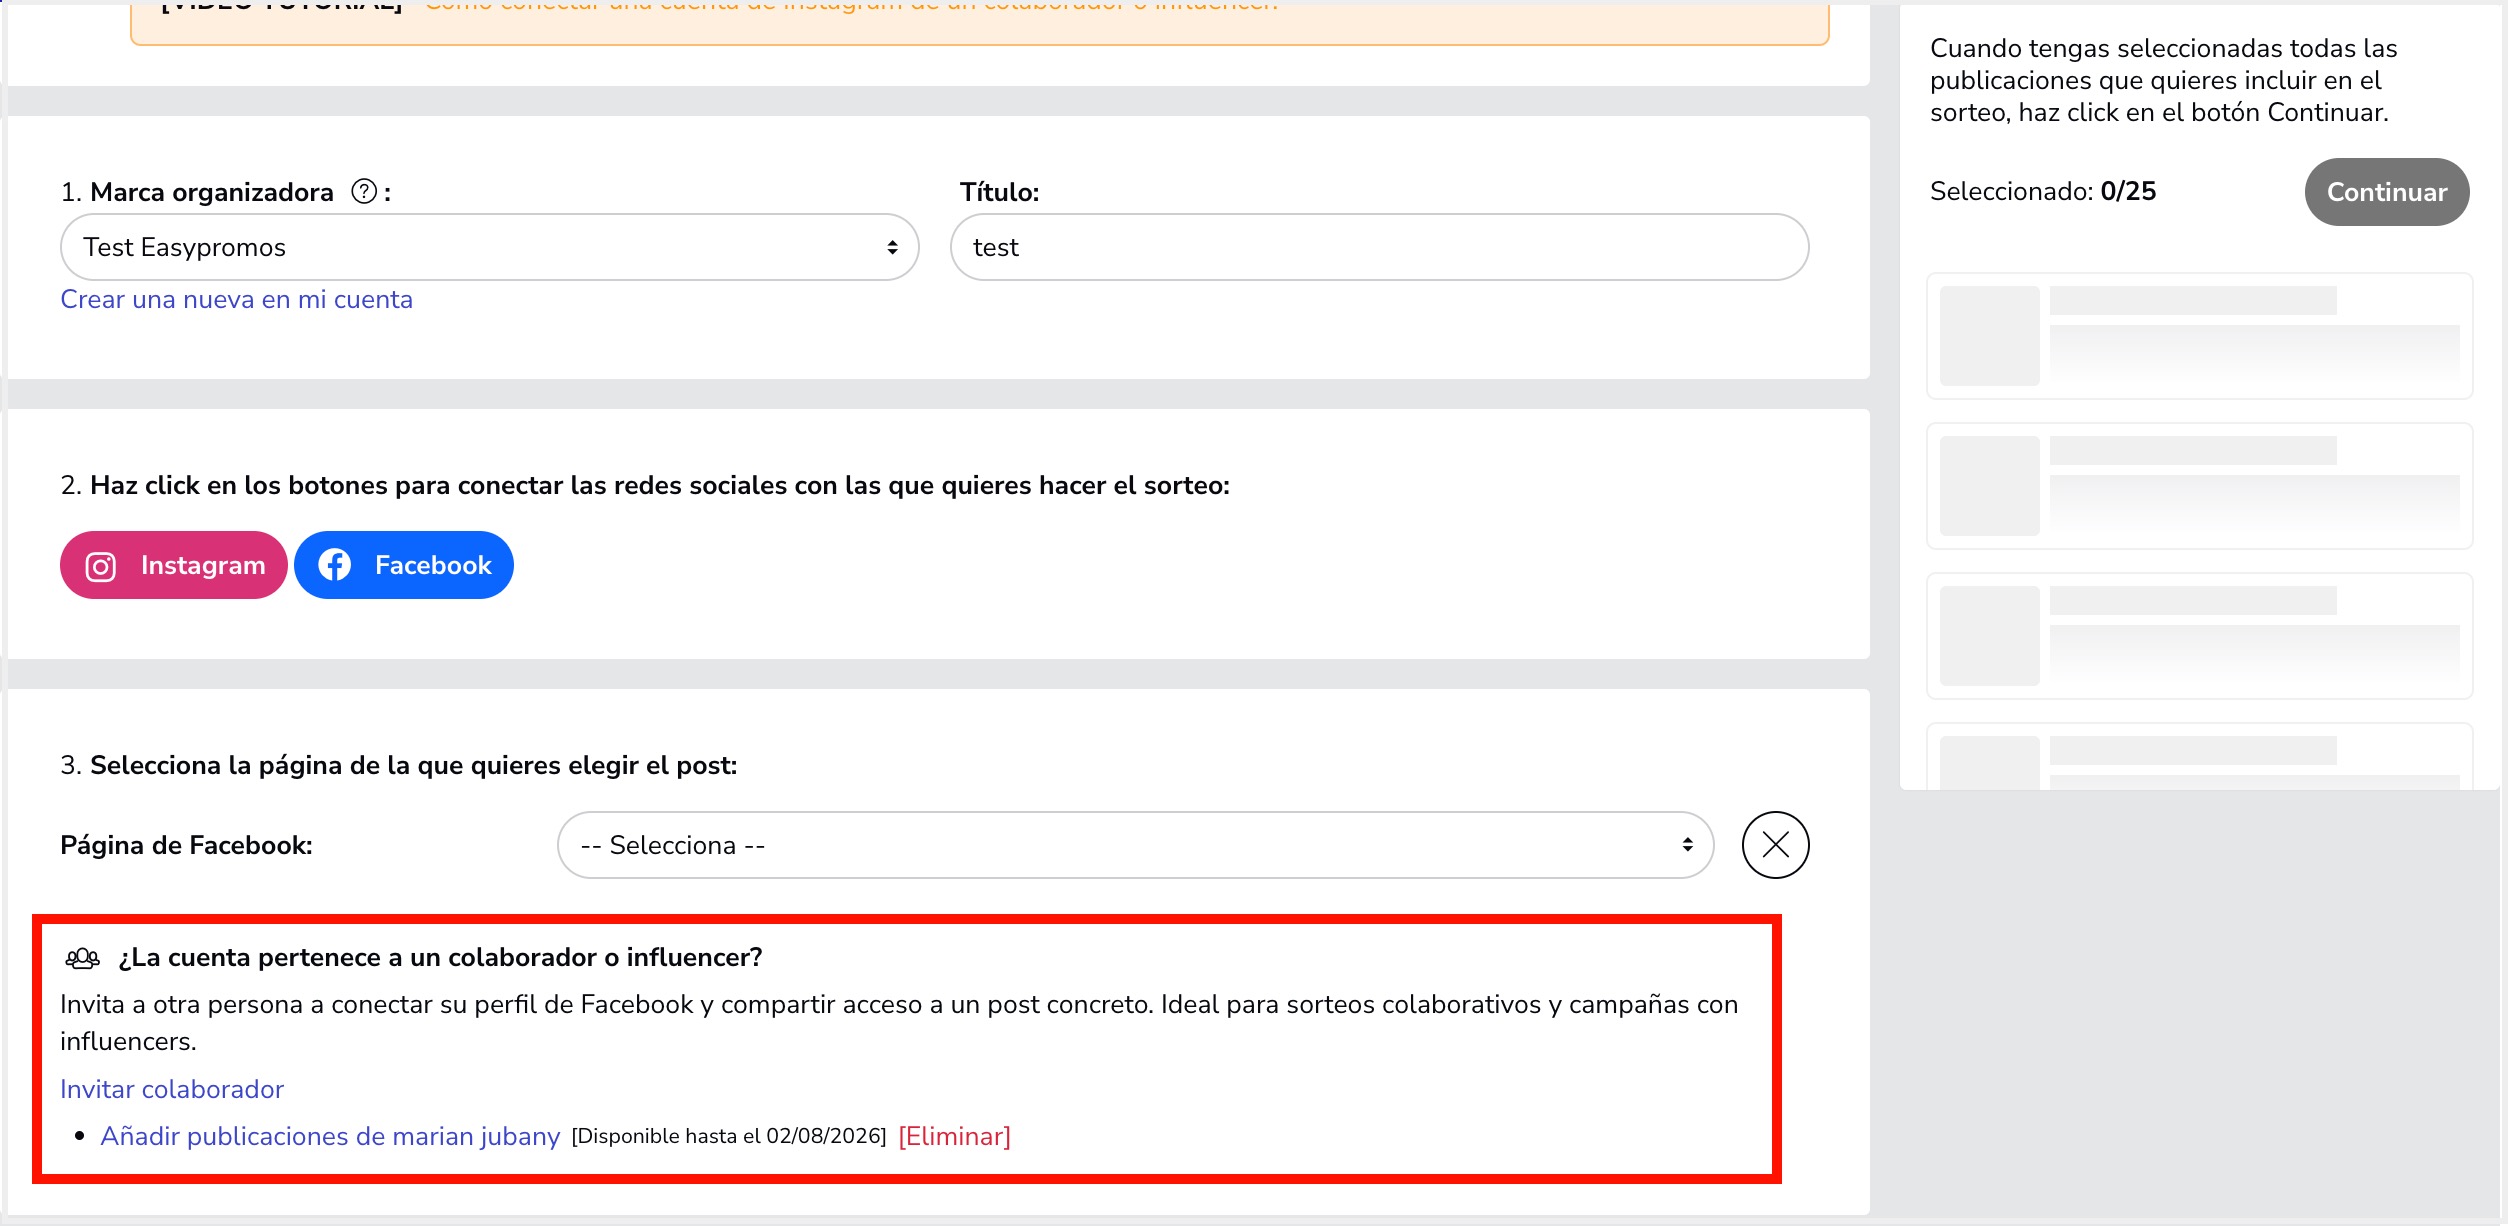Click the help question mark beside Marca organizadora
The width and height of the screenshot is (2508, 1226).
(x=364, y=191)
